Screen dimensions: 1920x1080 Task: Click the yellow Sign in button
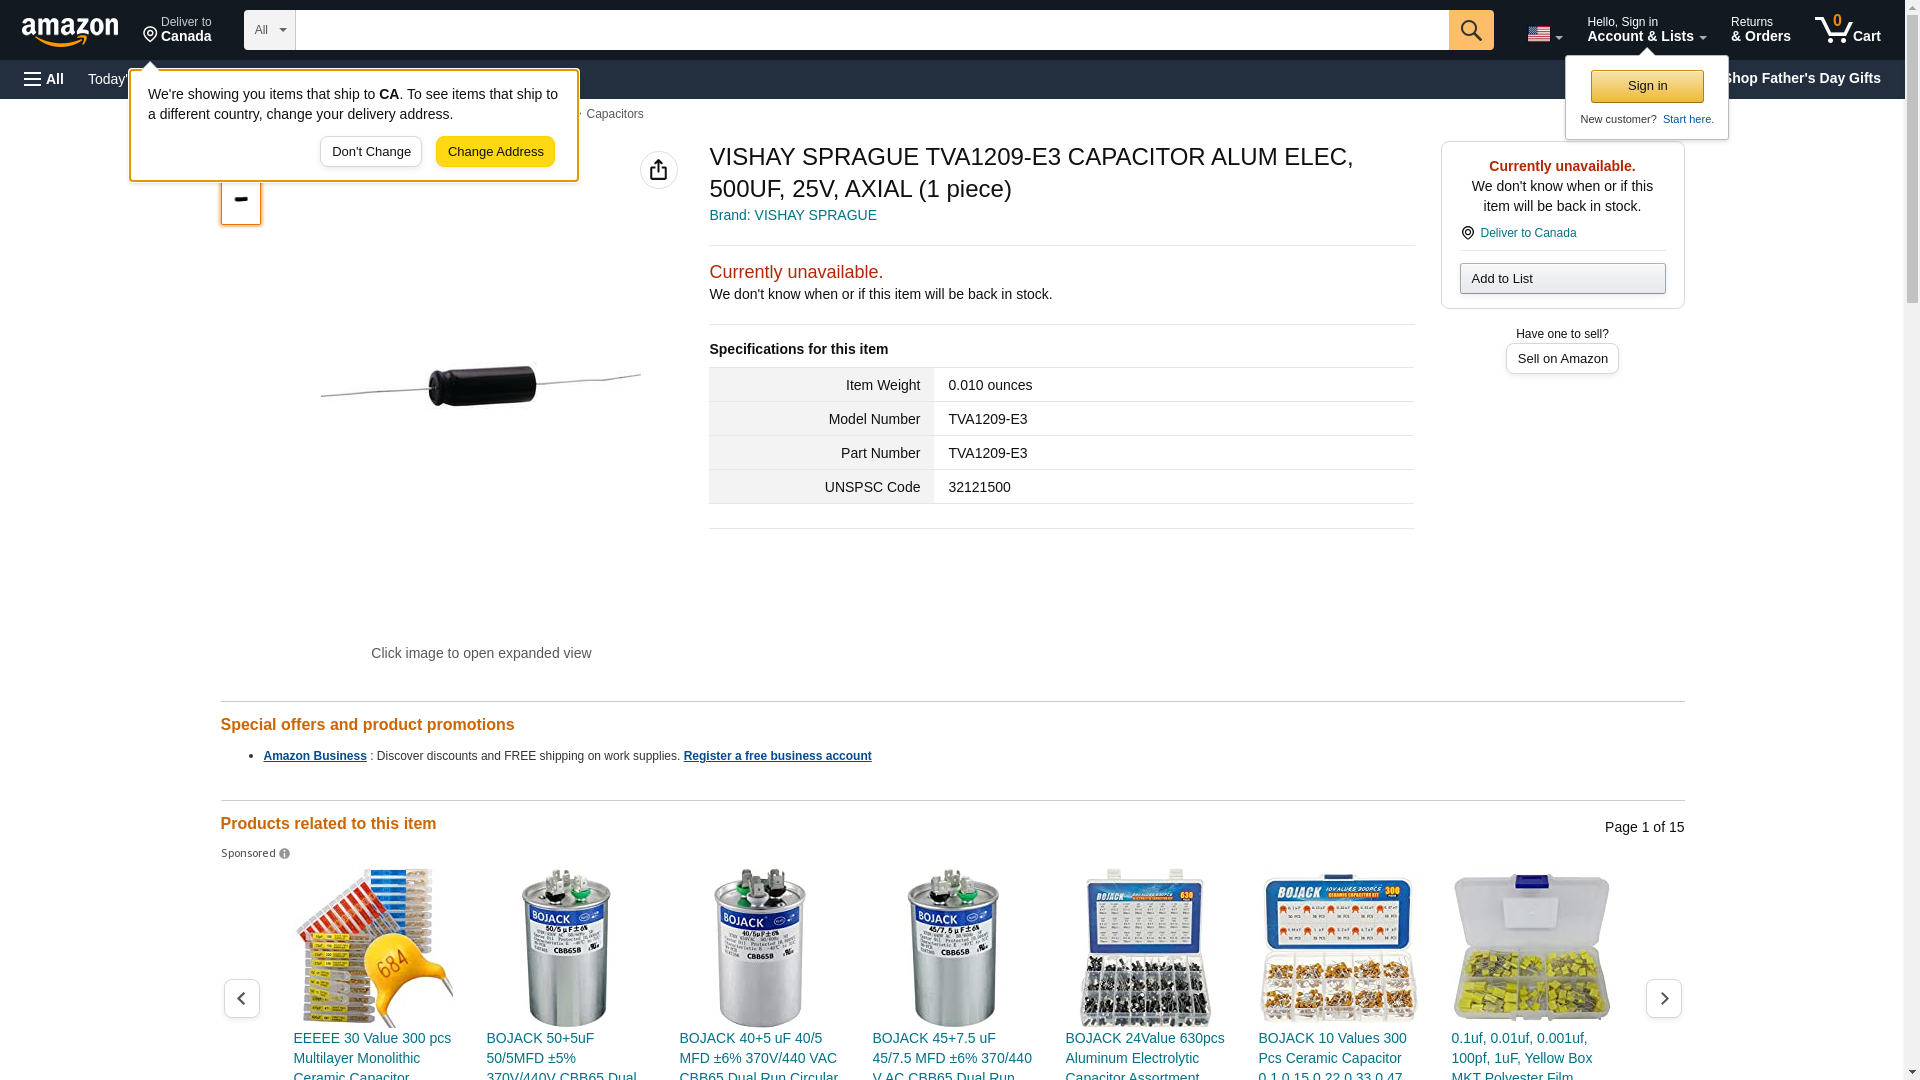pos(1647,86)
